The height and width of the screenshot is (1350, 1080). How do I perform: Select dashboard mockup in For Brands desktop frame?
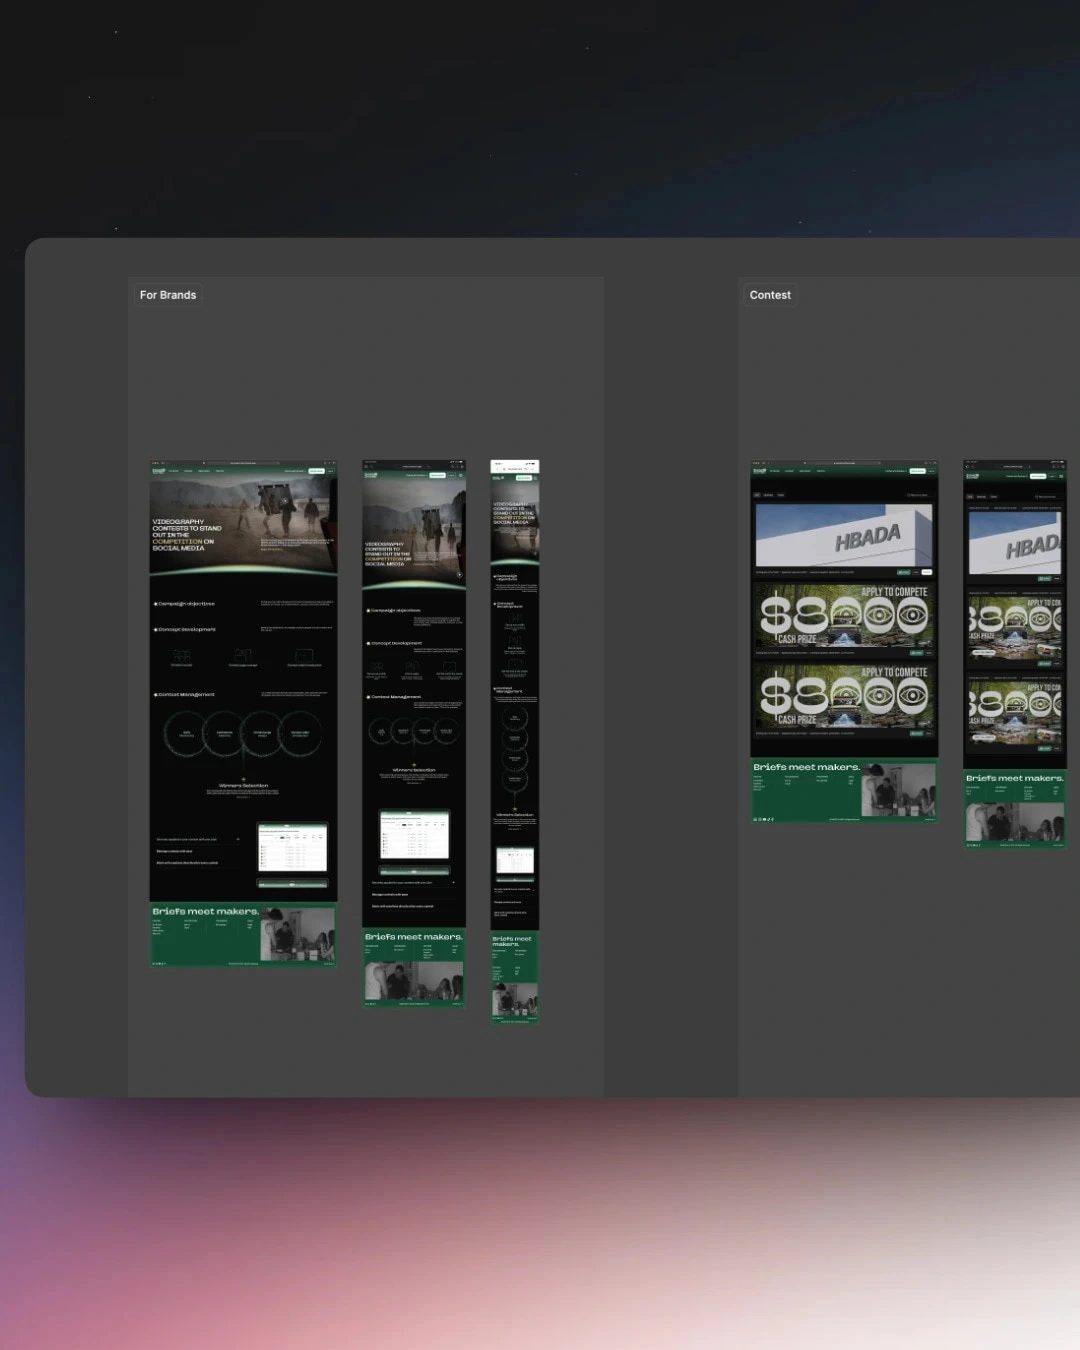pos(292,848)
